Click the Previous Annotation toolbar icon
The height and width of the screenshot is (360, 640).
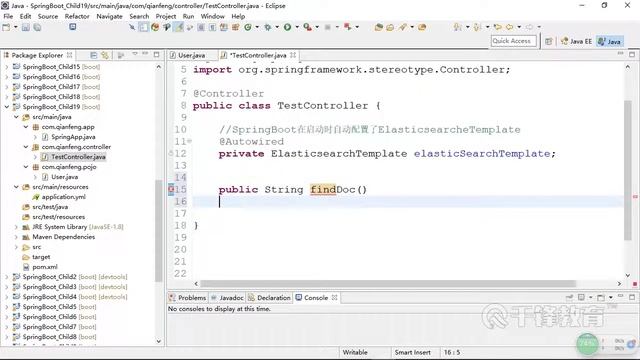pyautogui.click(x=477, y=27)
